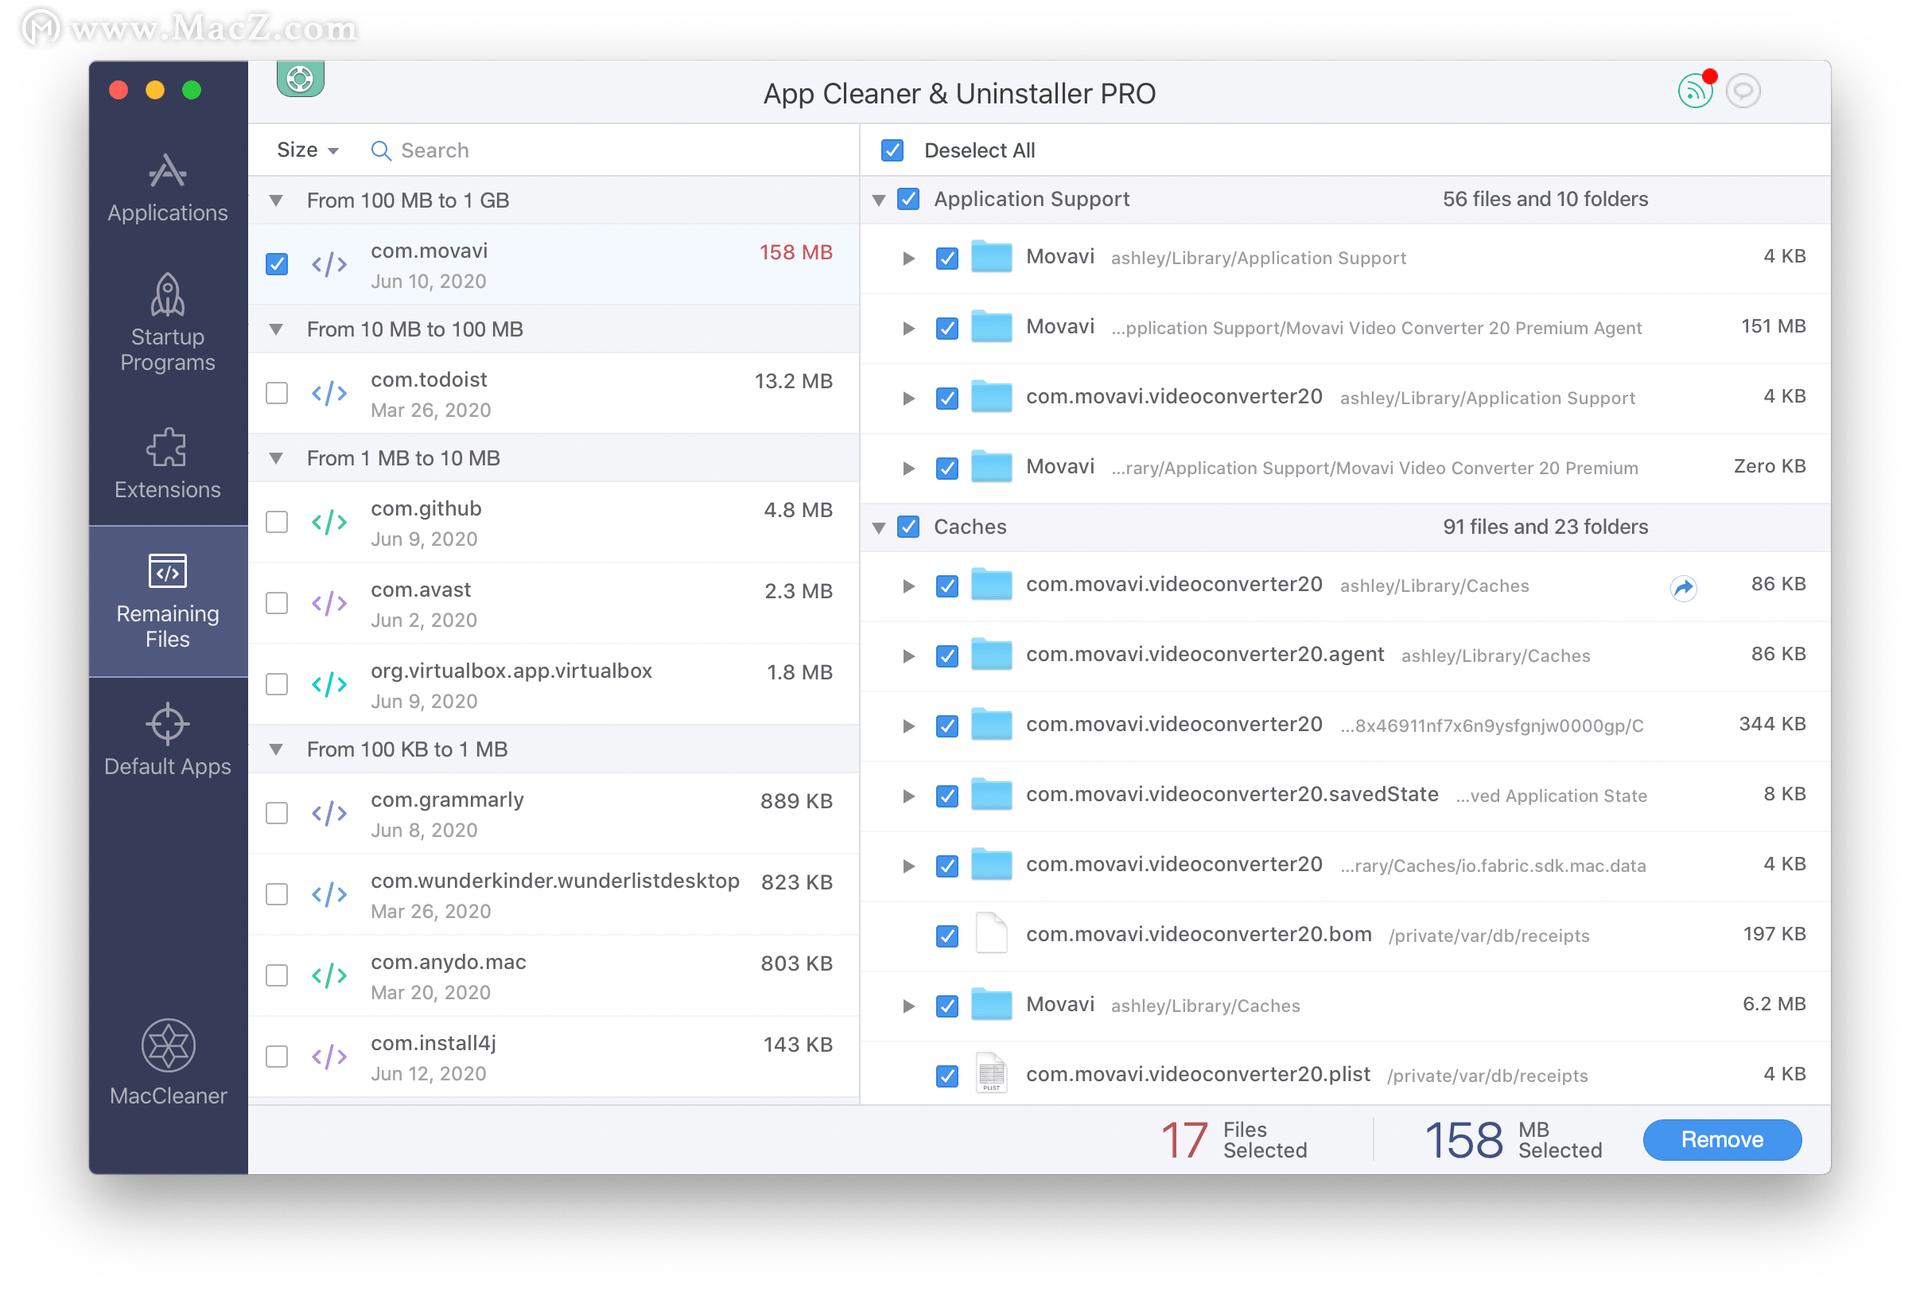
Task: Uncheck the Deselect All checkbox
Action: click(x=892, y=150)
